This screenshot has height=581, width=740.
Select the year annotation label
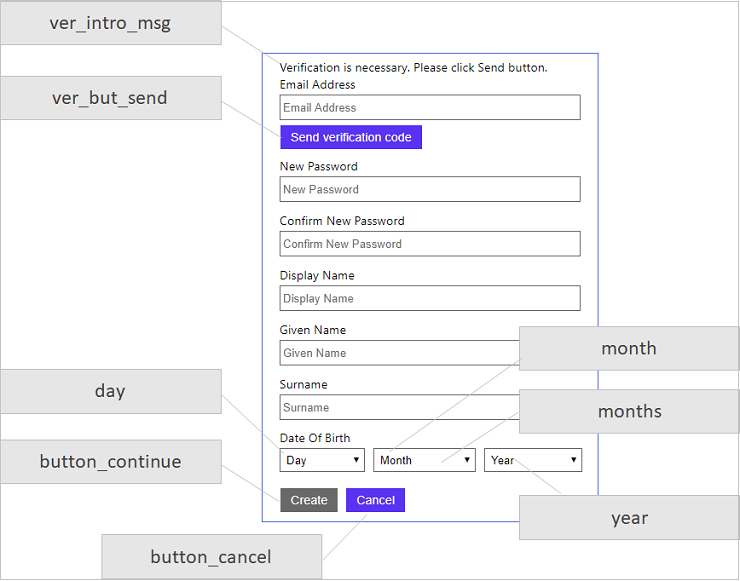coord(629,517)
